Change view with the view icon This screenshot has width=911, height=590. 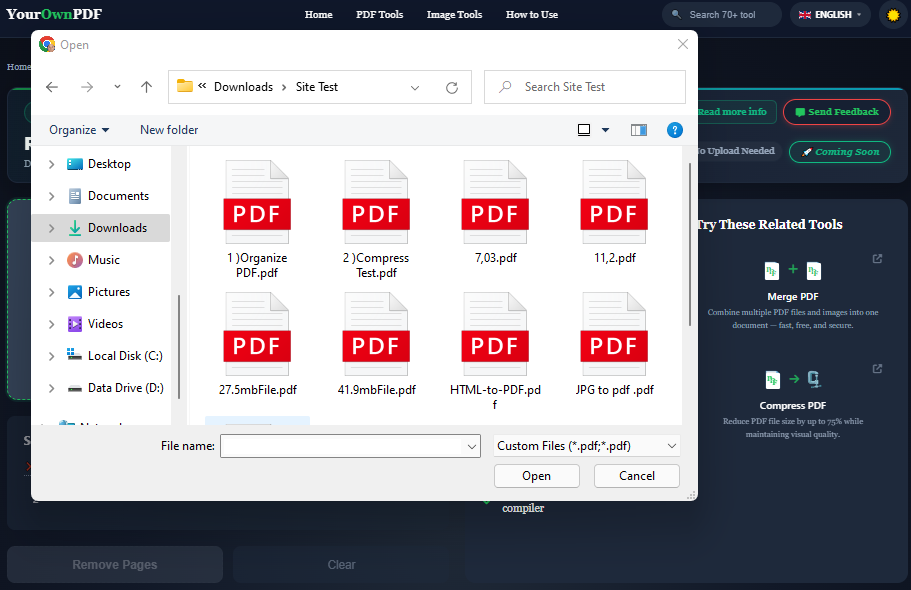[x=584, y=130]
